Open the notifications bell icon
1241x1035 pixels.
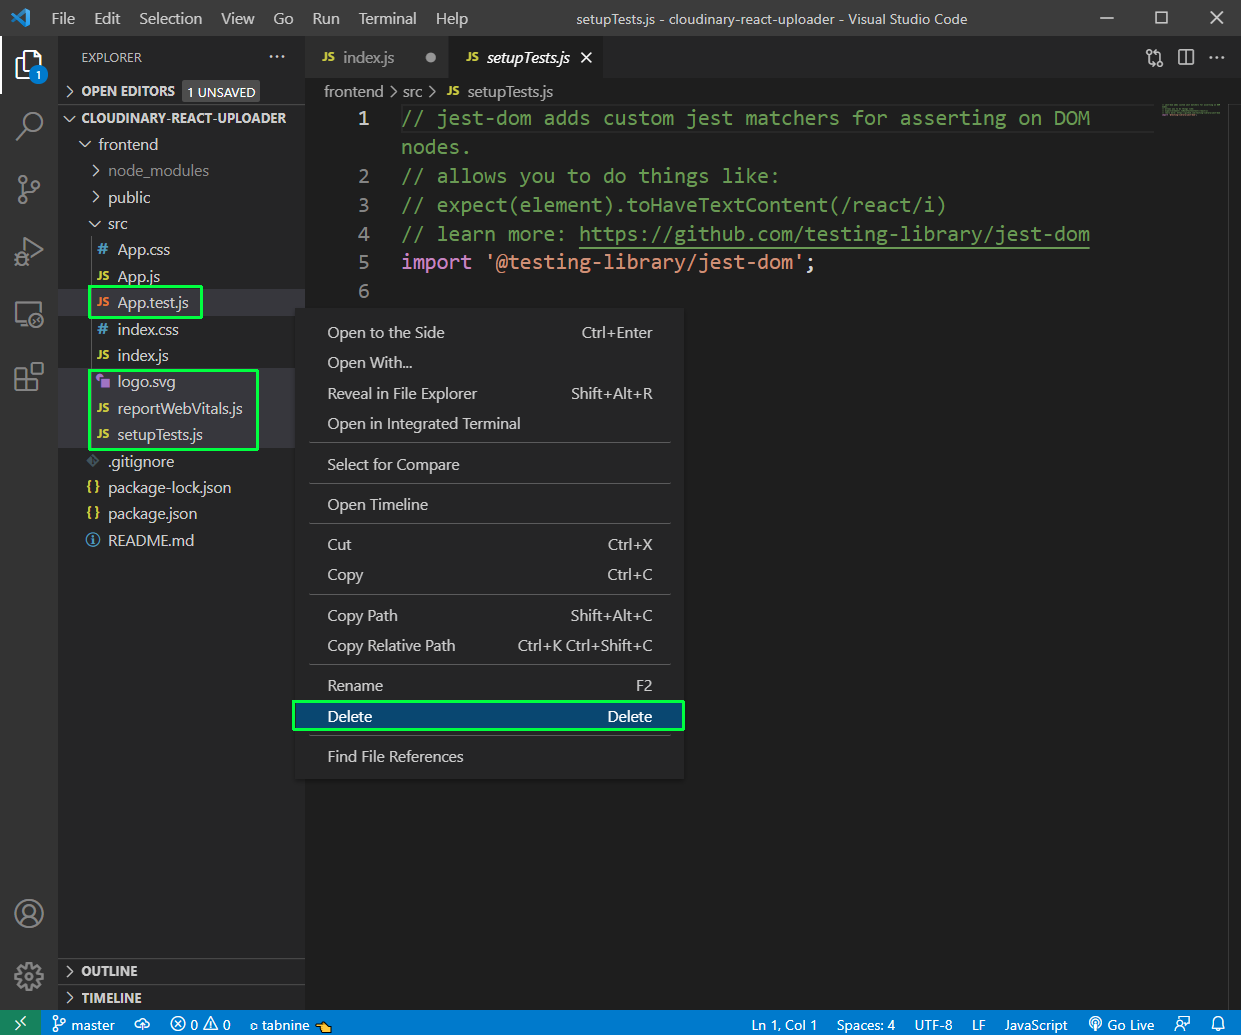click(1218, 1024)
